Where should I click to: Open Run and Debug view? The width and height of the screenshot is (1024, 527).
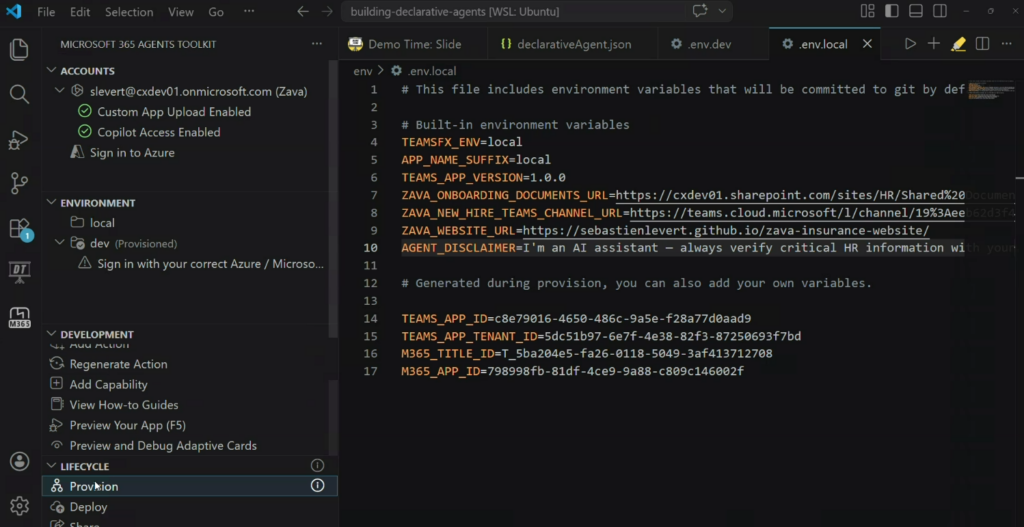coord(19,139)
